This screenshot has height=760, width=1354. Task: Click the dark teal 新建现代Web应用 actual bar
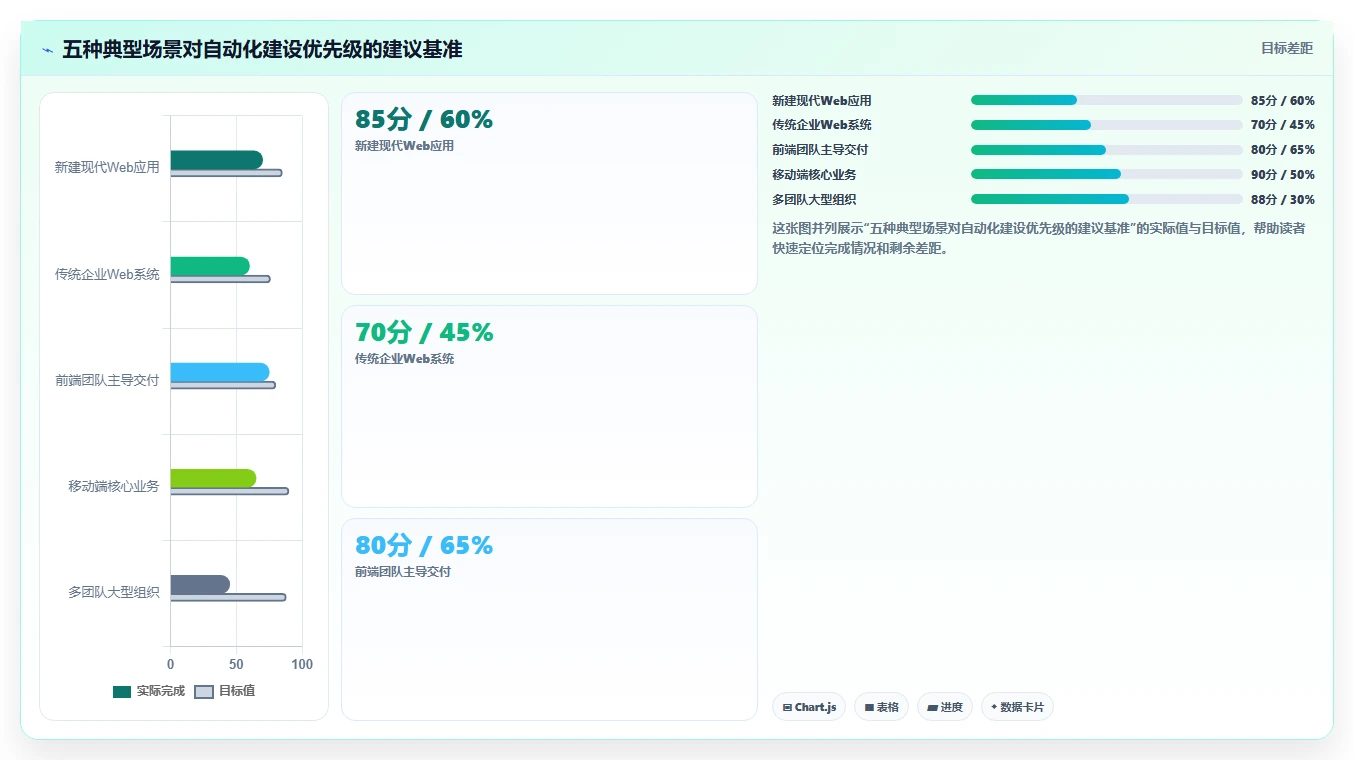point(216,160)
